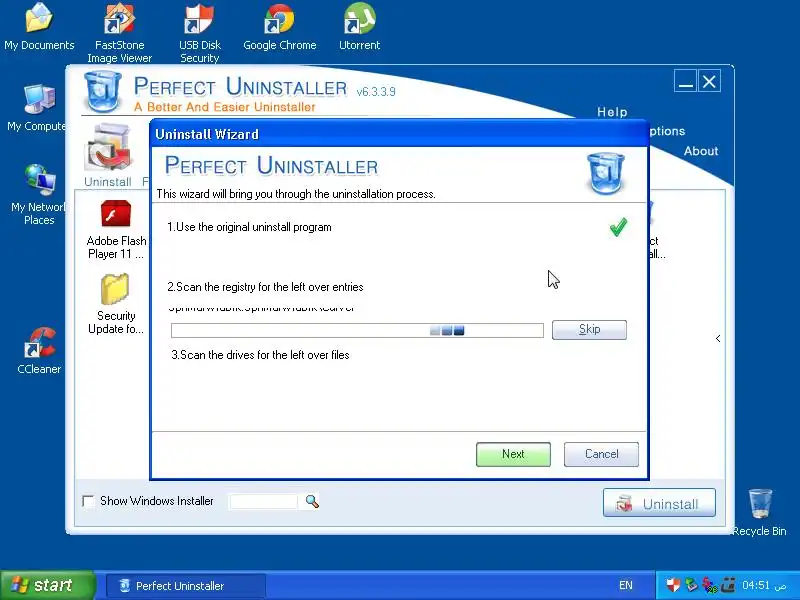Open My Computer icon
The width and height of the screenshot is (800, 600).
[x=37, y=108]
